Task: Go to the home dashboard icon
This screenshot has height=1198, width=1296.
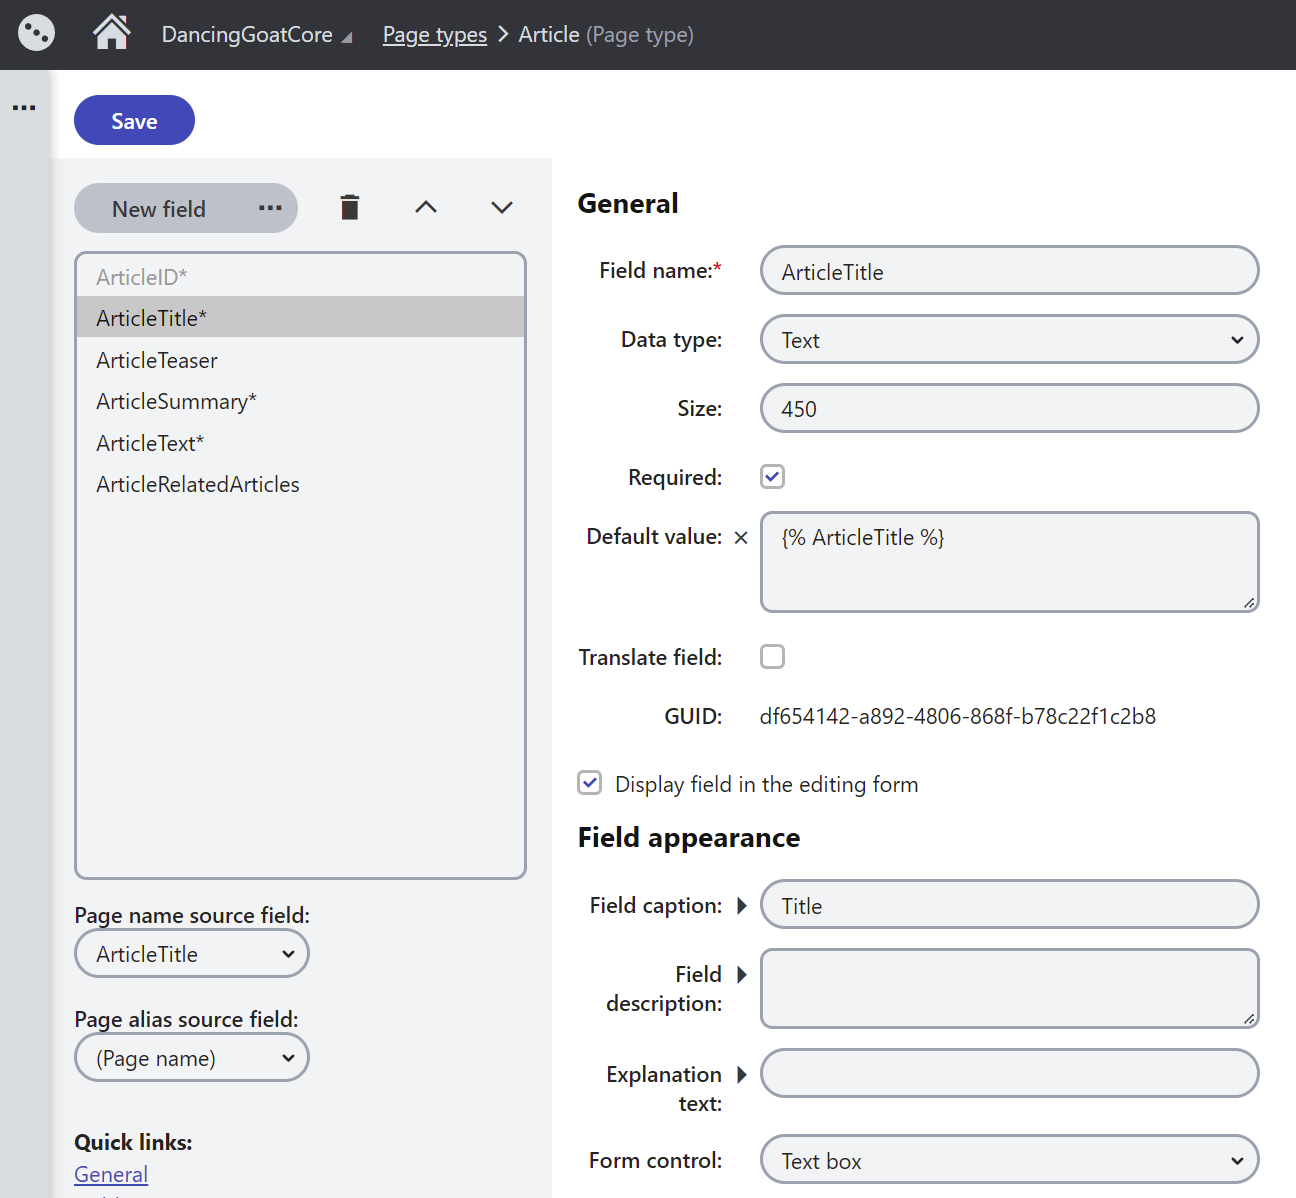Action: coord(112,33)
